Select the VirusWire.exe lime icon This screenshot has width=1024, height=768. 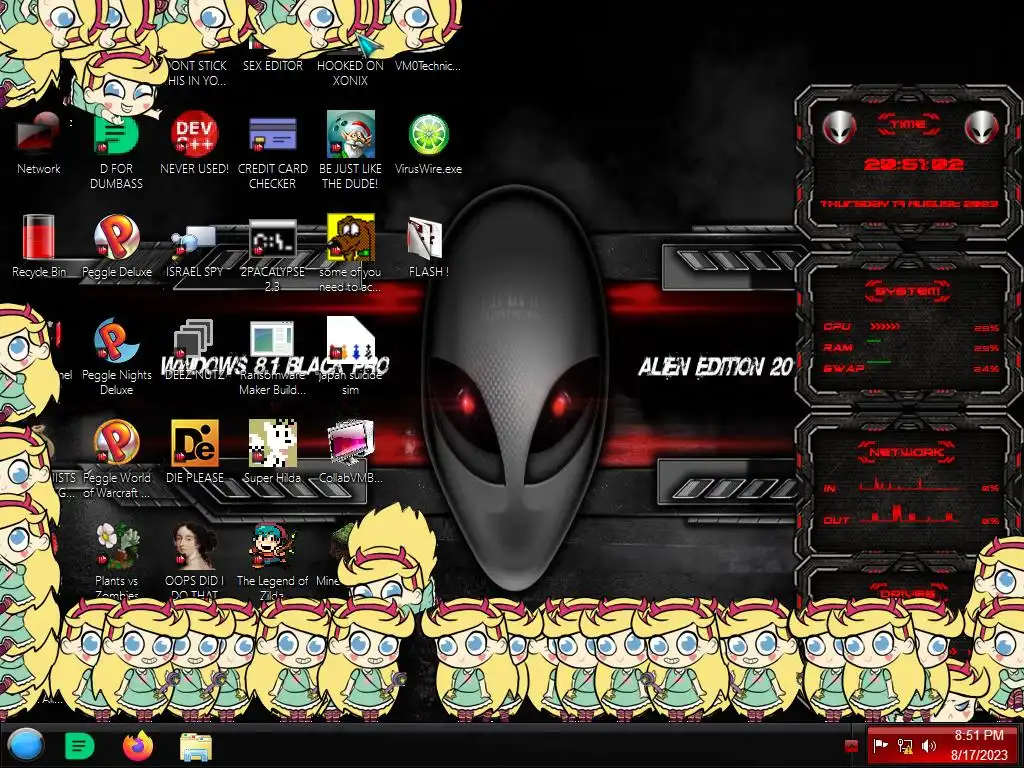tap(428, 135)
